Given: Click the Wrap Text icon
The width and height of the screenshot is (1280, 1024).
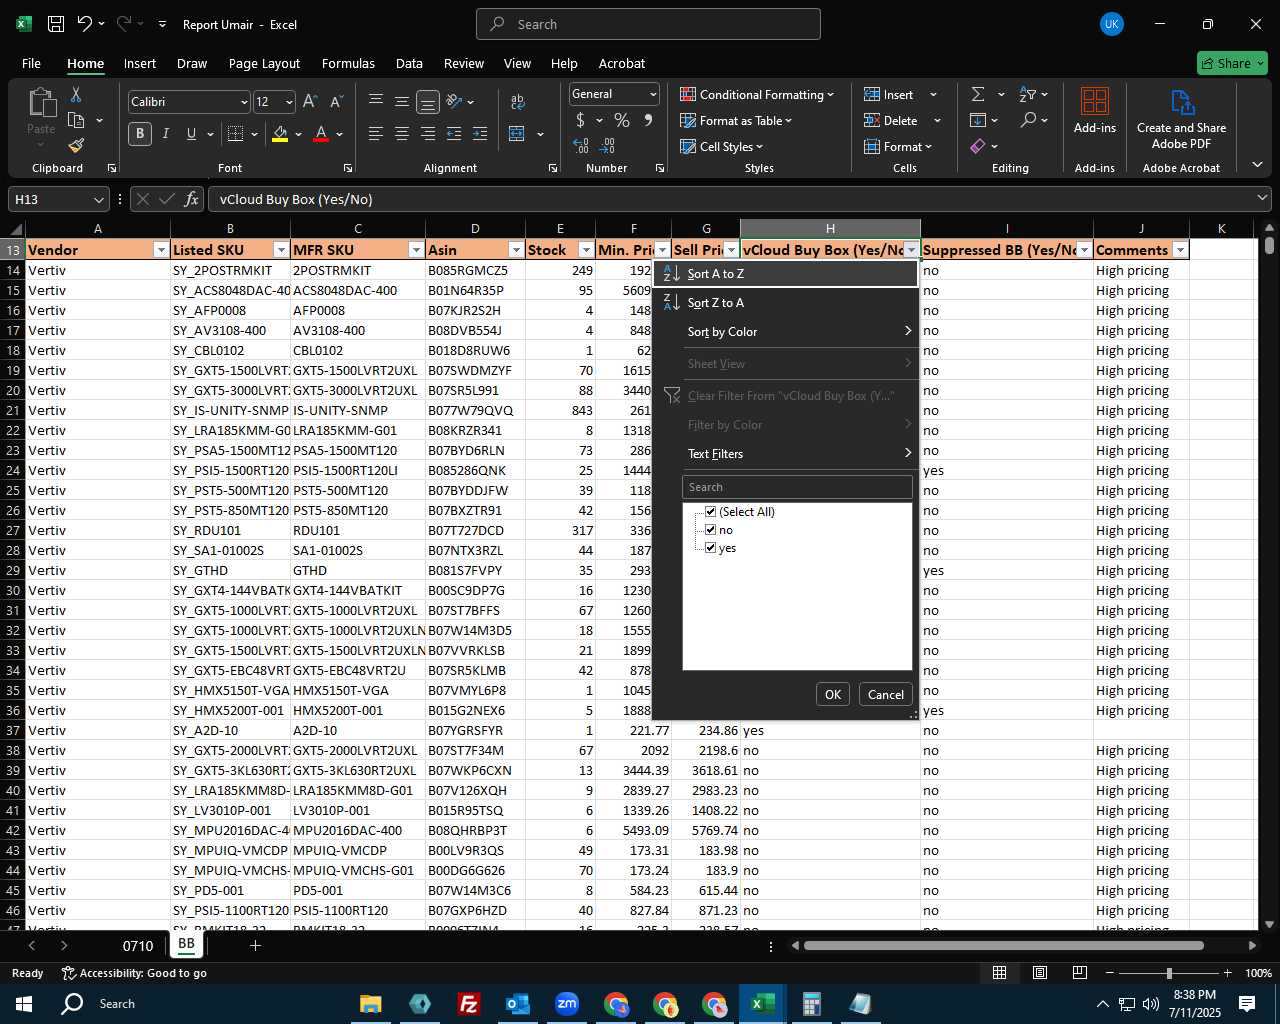Looking at the screenshot, I should tap(518, 102).
